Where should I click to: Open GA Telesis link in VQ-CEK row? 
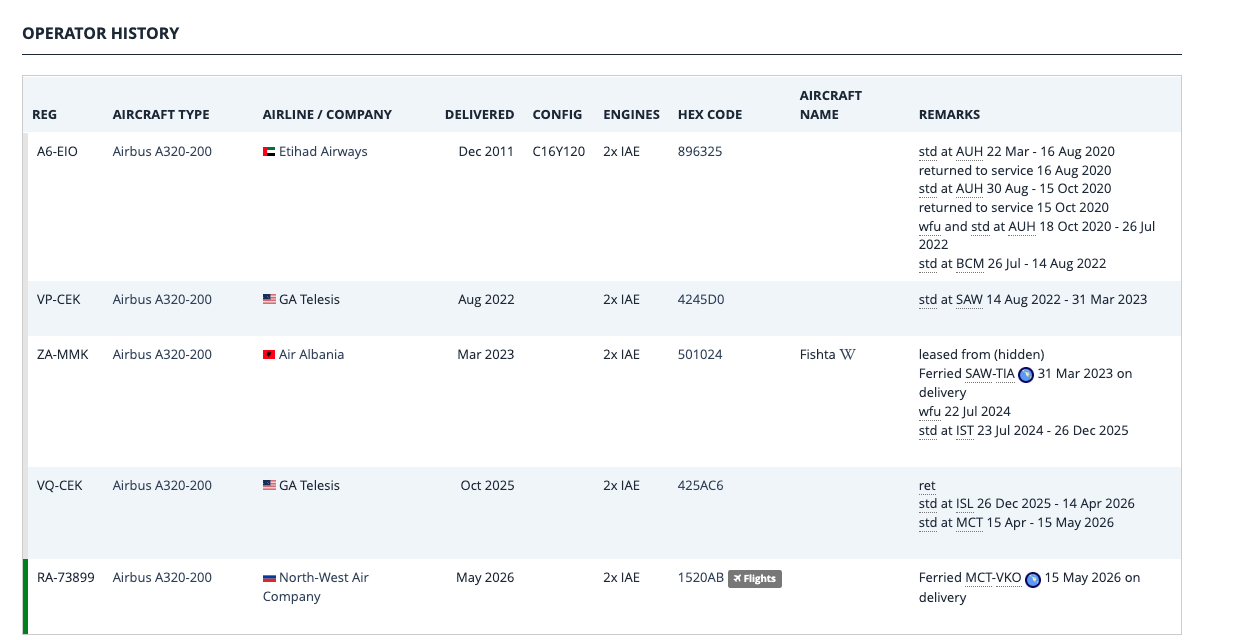click(309, 485)
